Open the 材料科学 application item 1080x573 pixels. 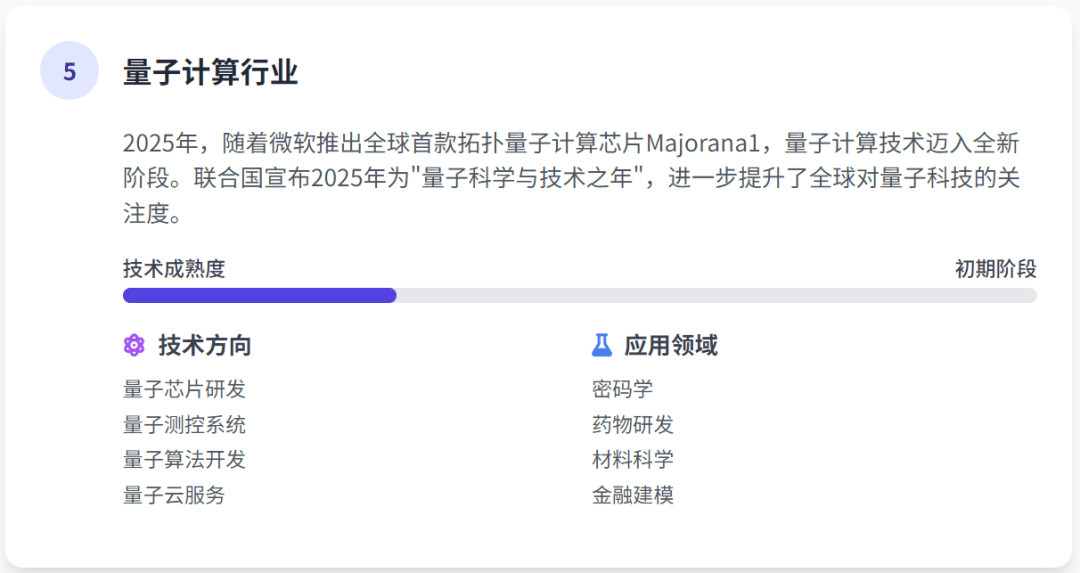tap(632, 459)
